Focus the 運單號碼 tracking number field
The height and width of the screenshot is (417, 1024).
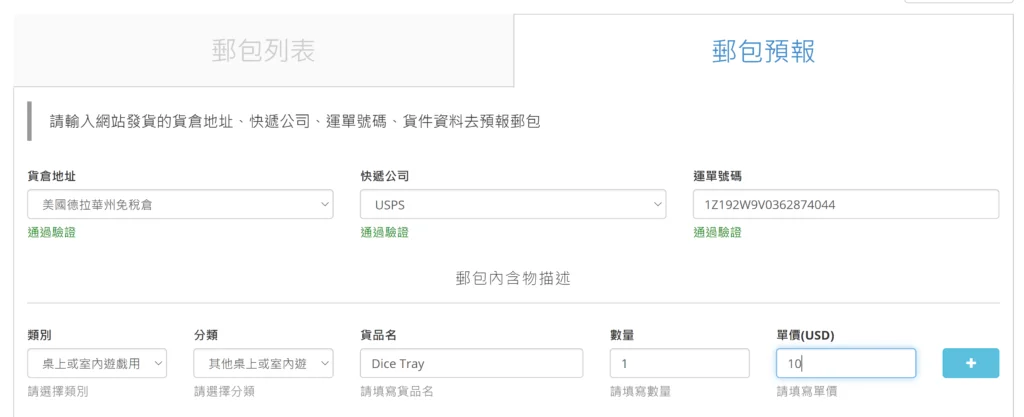(846, 204)
